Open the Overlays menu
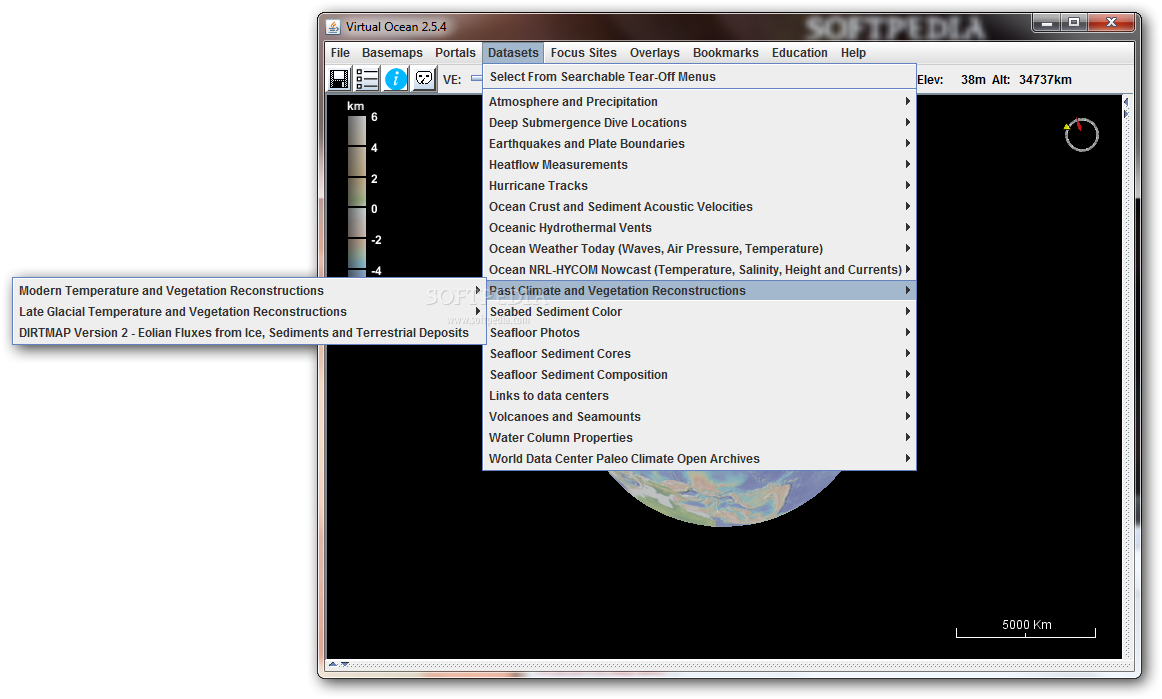 click(654, 53)
